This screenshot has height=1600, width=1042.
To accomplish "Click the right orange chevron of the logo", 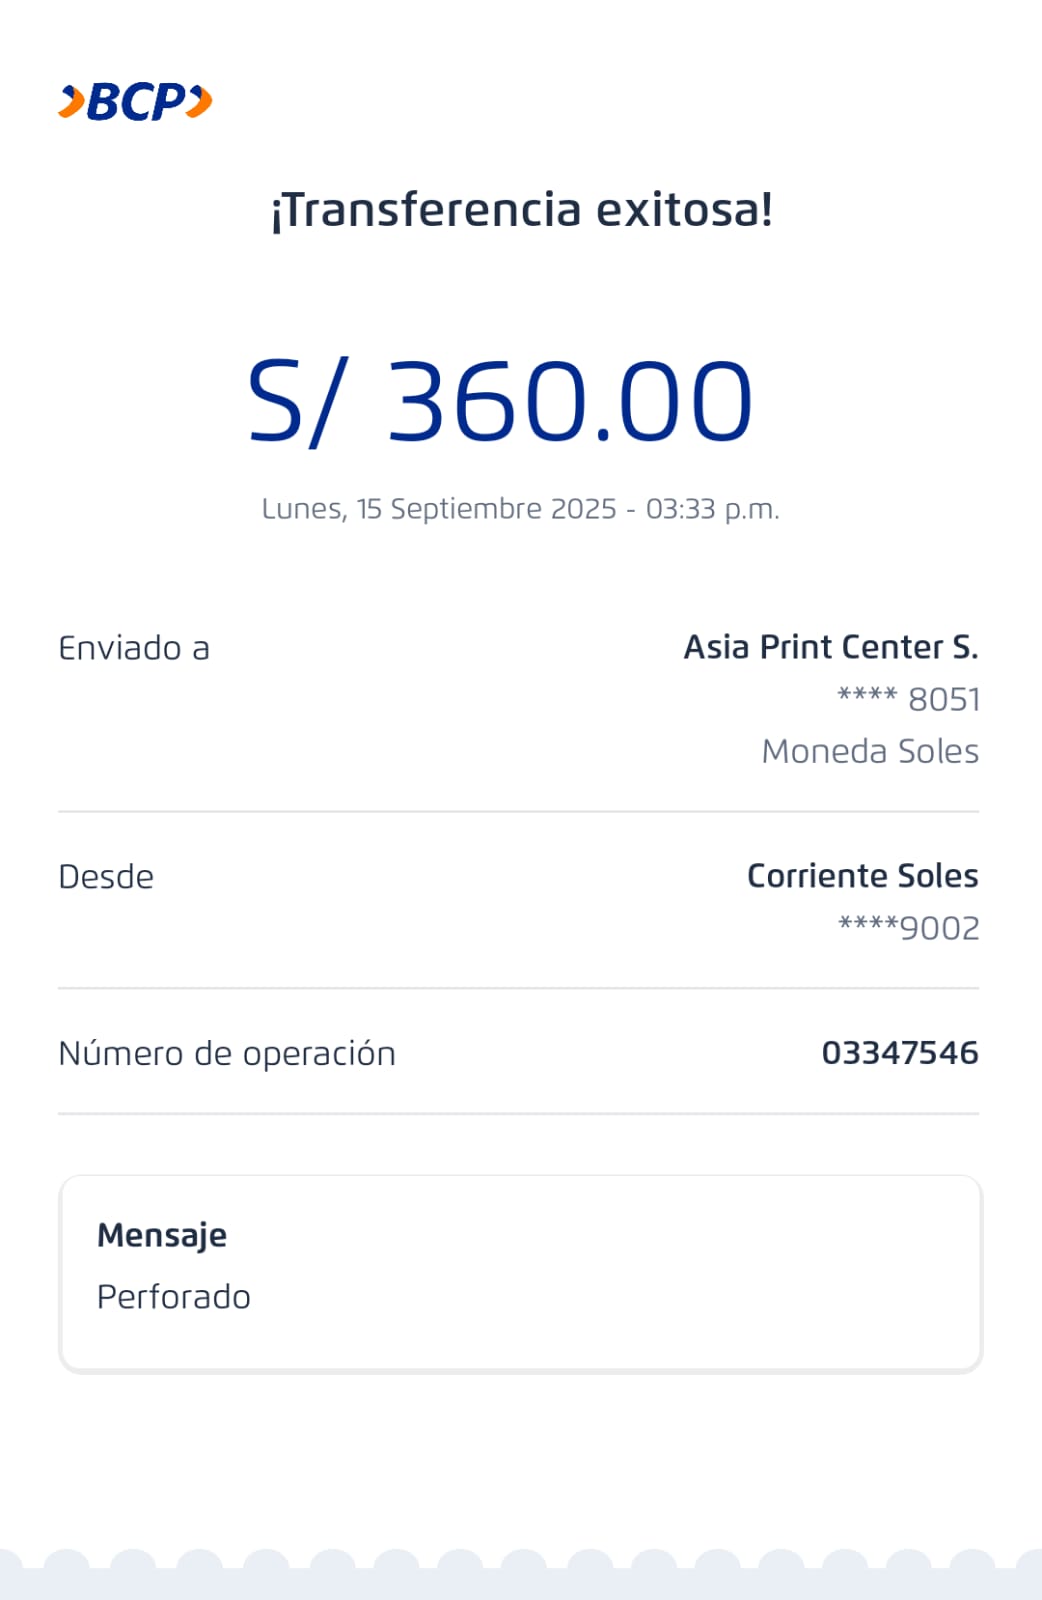I will 200,102.
